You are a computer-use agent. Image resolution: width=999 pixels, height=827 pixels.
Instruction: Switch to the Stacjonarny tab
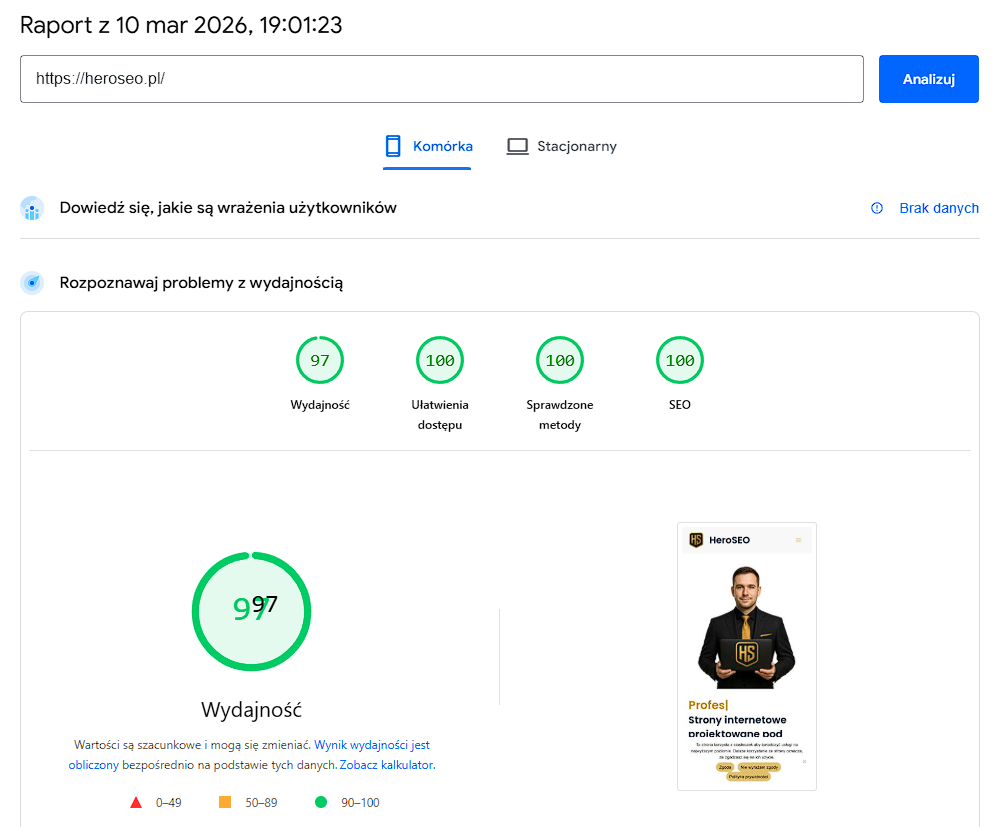(561, 147)
